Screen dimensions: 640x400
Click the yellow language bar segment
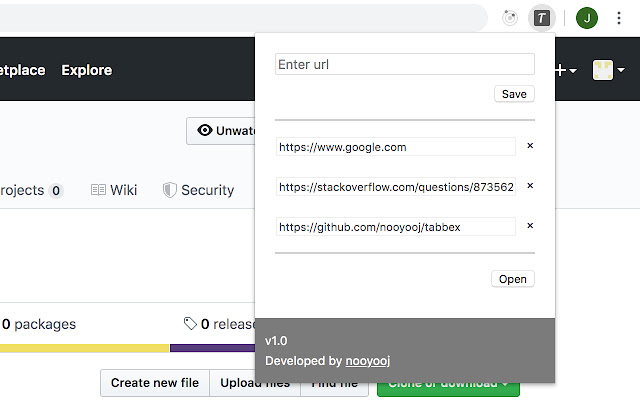(x=84, y=348)
